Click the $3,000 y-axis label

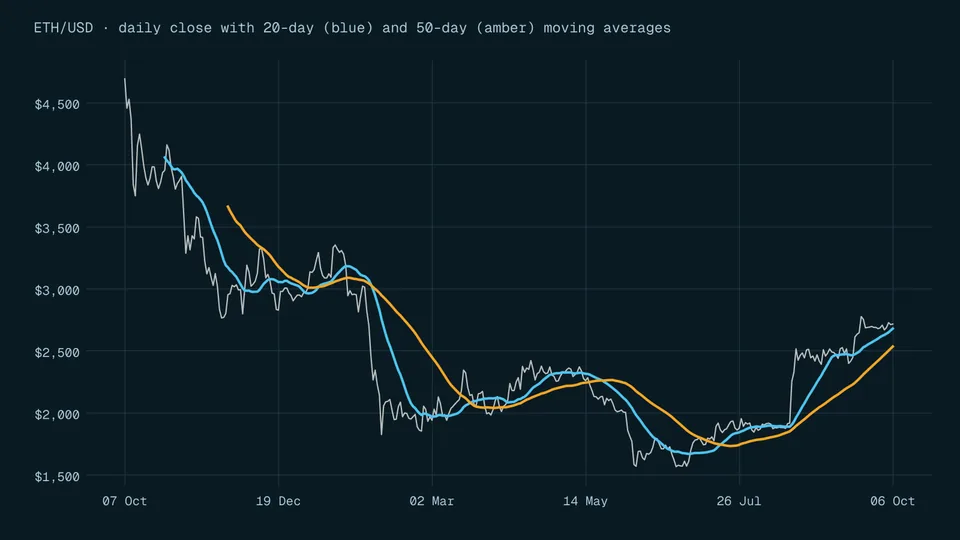tap(57, 291)
